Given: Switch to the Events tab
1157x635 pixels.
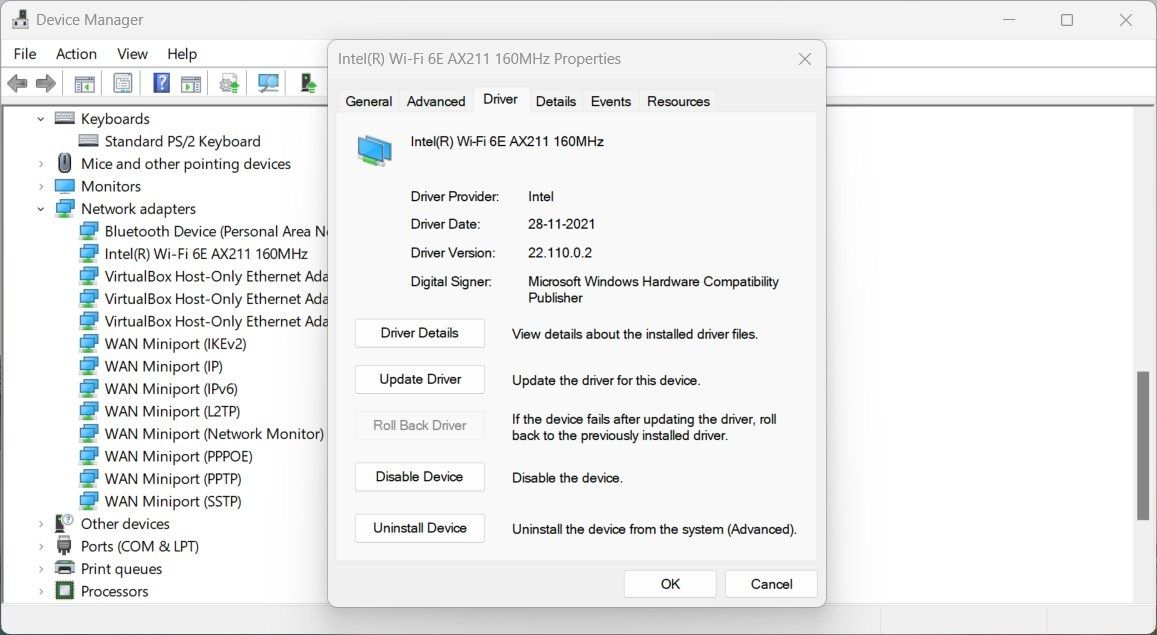Looking at the screenshot, I should tap(610, 101).
